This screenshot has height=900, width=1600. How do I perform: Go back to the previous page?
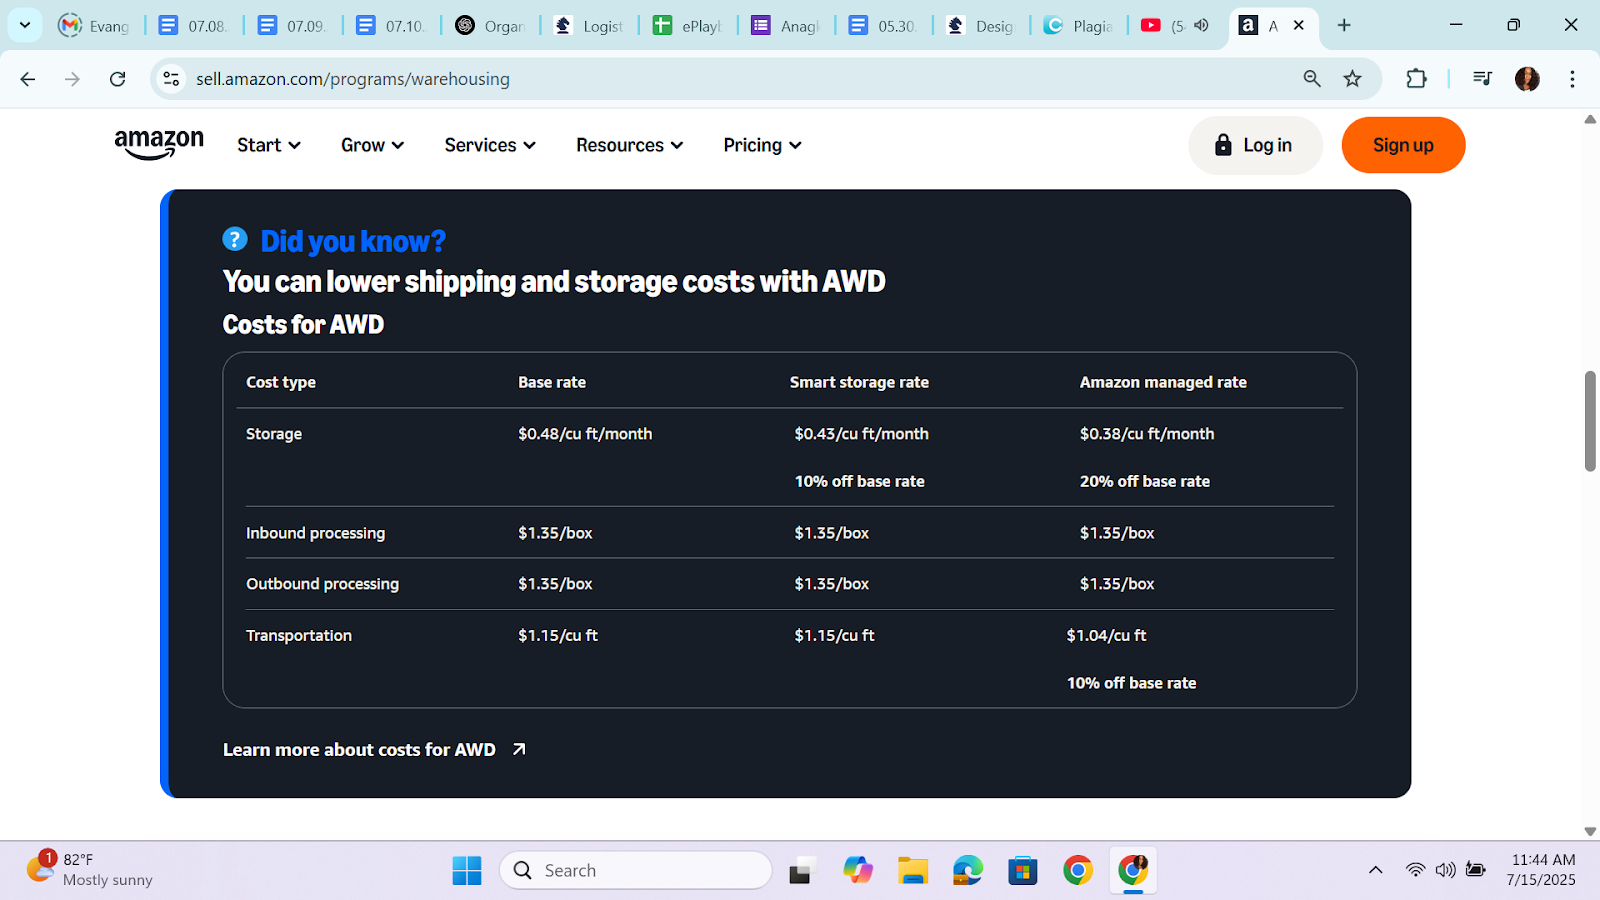click(28, 79)
